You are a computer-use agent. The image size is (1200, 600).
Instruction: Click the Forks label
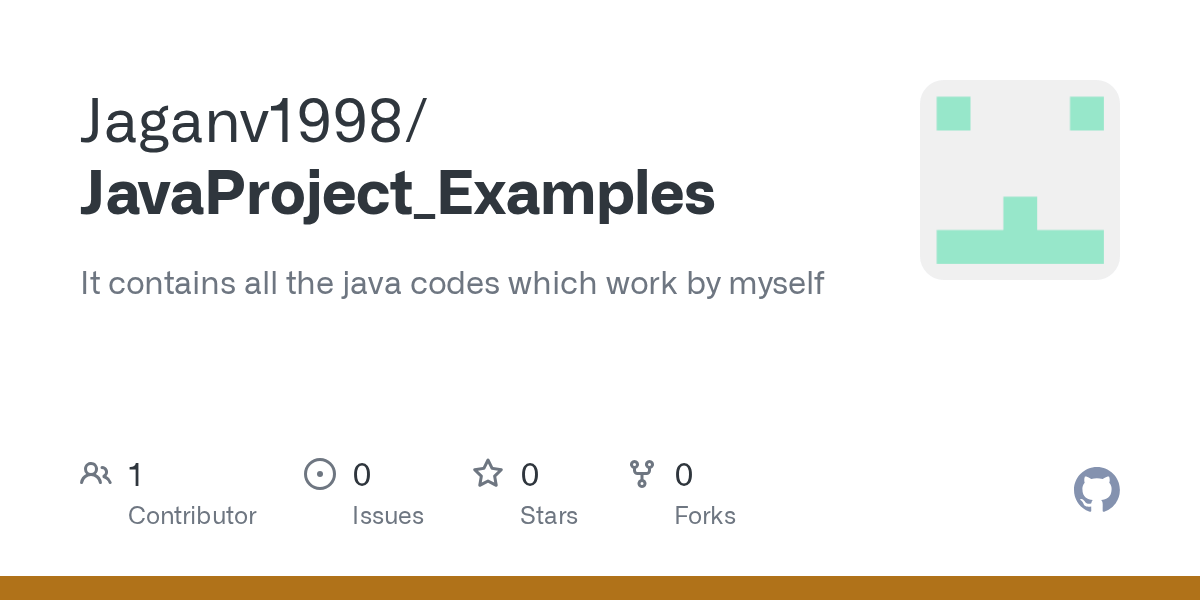[704, 516]
